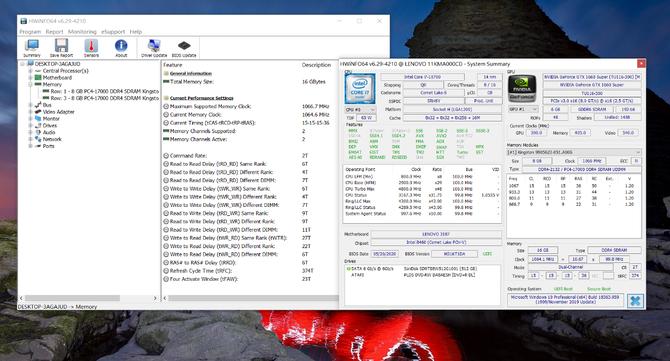Open the Kingston memory module dropdown

coord(574,152)
